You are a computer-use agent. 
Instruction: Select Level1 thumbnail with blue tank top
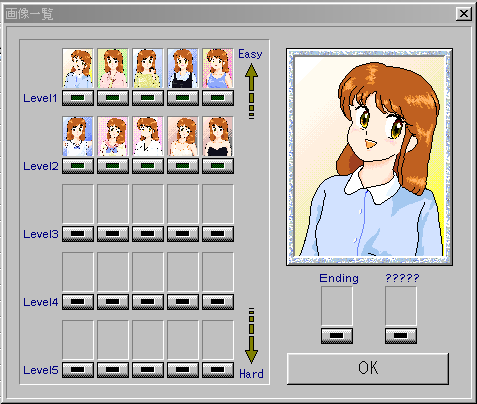coord(218,68)
